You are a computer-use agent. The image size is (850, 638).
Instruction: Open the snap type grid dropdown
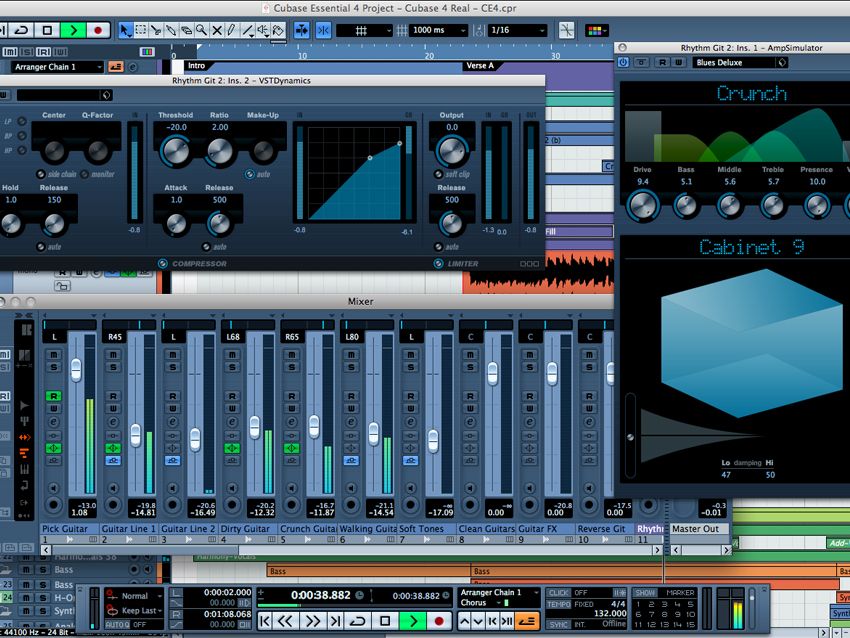coord(364,30)
